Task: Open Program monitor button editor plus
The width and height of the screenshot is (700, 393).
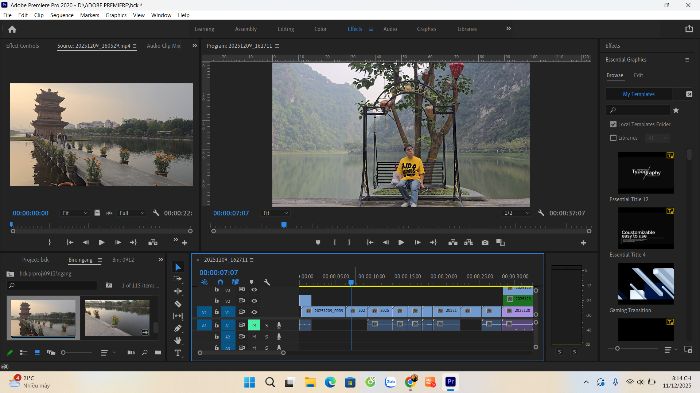Action: pyautogui.click(x=583, y=242)
